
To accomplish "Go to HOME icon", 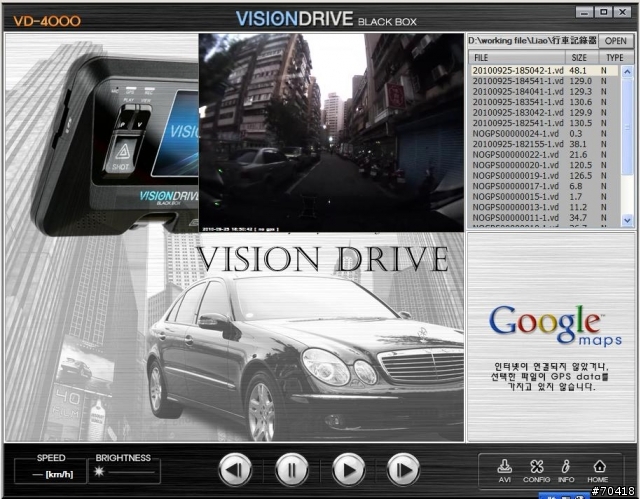I will pos(598,471).
